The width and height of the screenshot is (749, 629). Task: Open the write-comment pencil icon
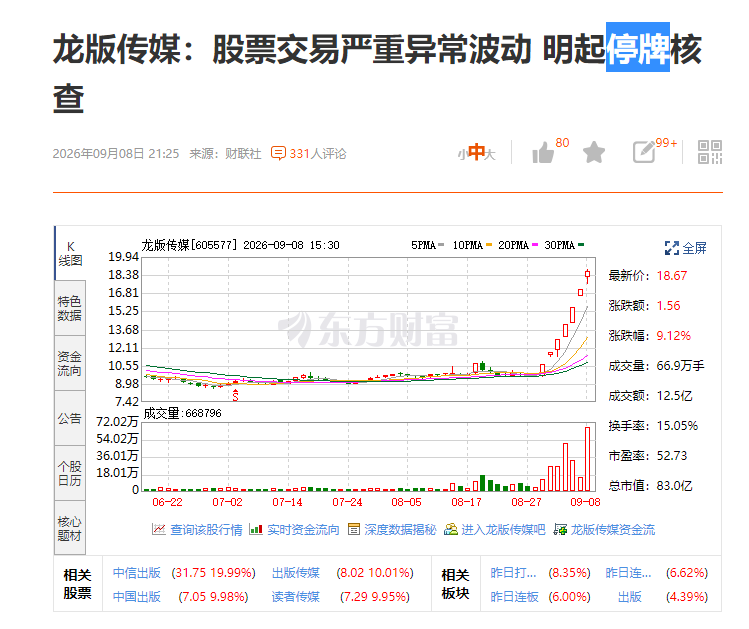(x=644, y=152)
